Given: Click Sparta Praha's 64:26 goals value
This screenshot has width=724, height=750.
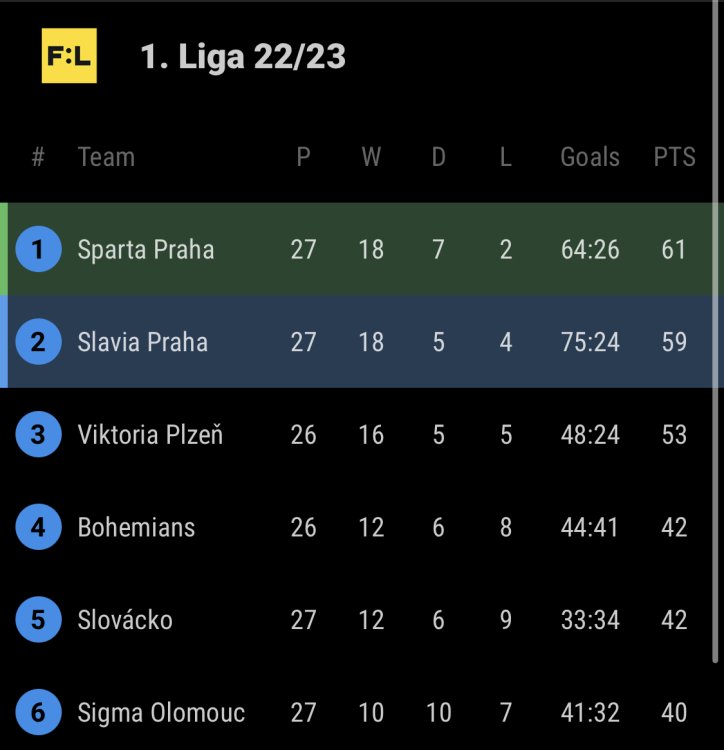Looking at the screenshot, I should tap(590, 249).
